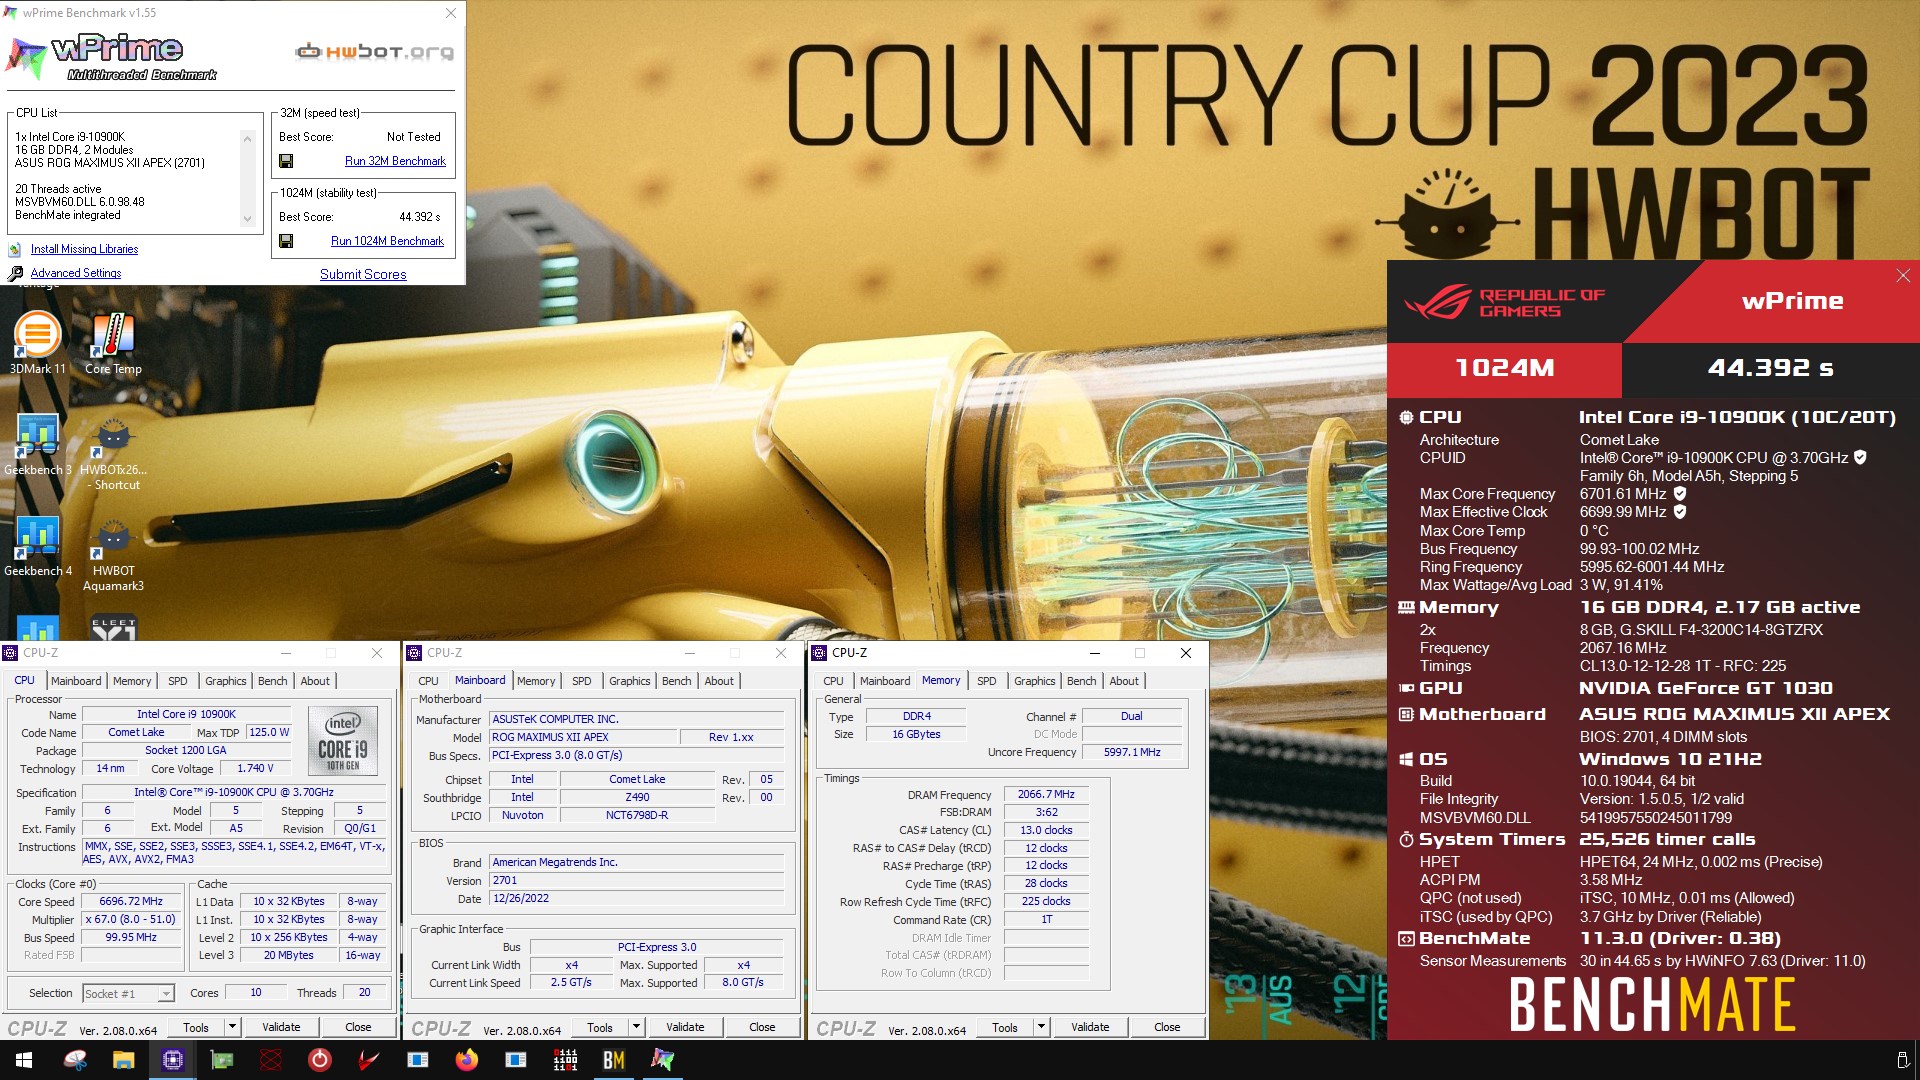Open the HWBOT x265 shortcut on the desktop
This screenshot has height=1080, width=1920.
[x=113, y=452]
